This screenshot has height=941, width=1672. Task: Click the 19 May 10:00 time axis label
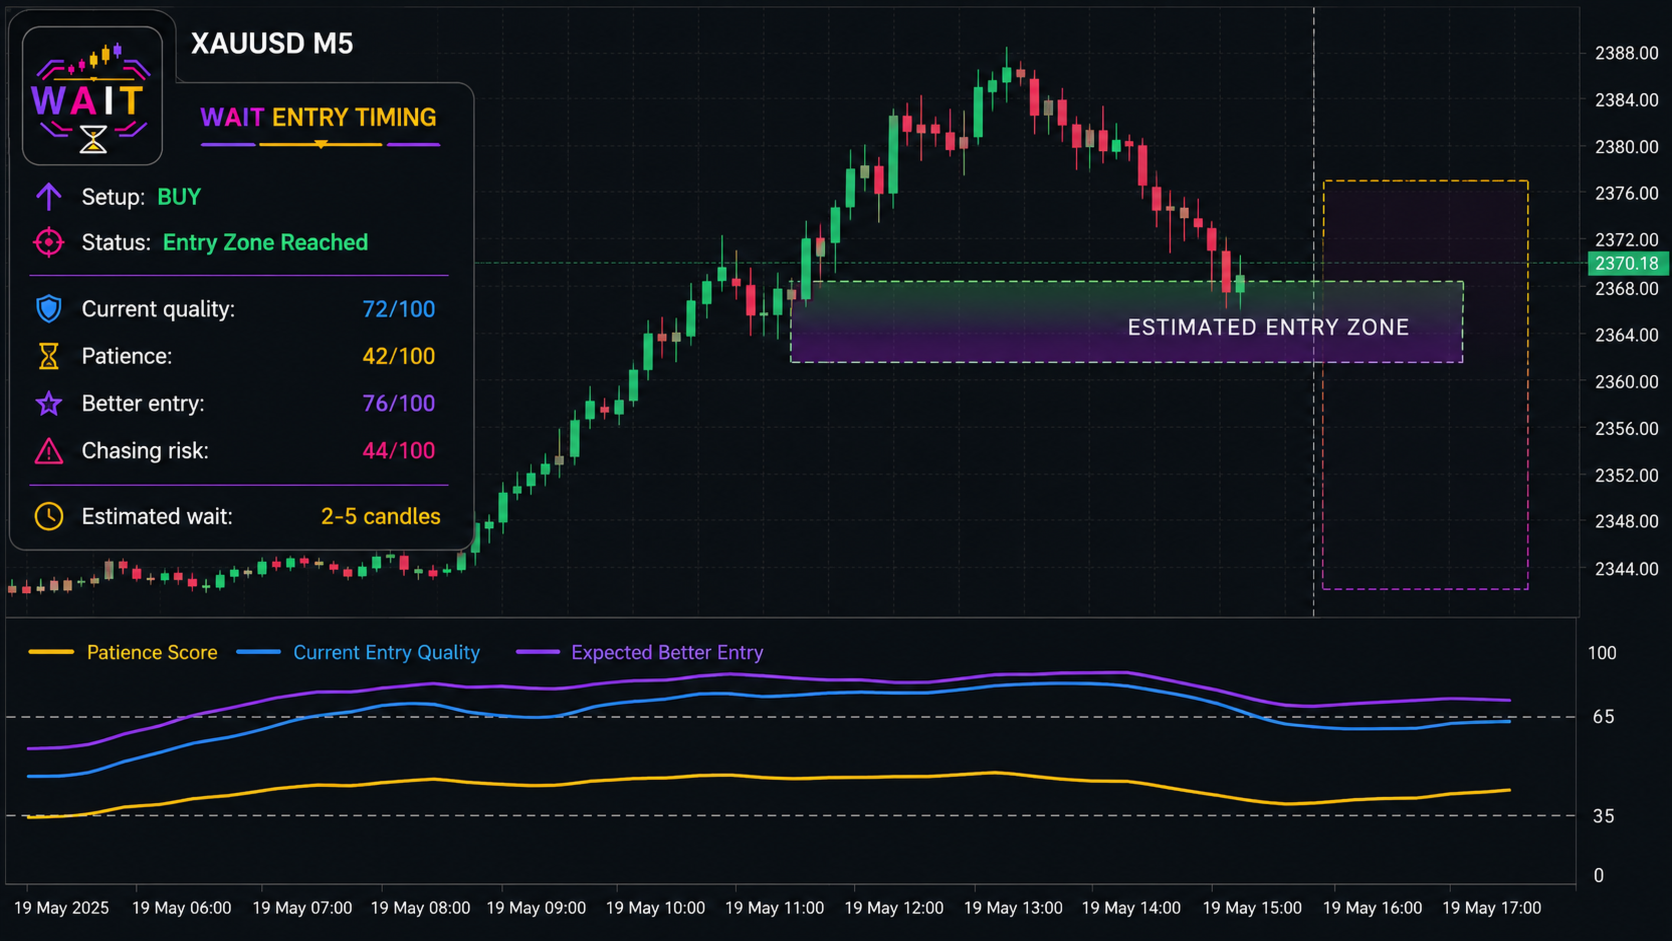(655, 908)
